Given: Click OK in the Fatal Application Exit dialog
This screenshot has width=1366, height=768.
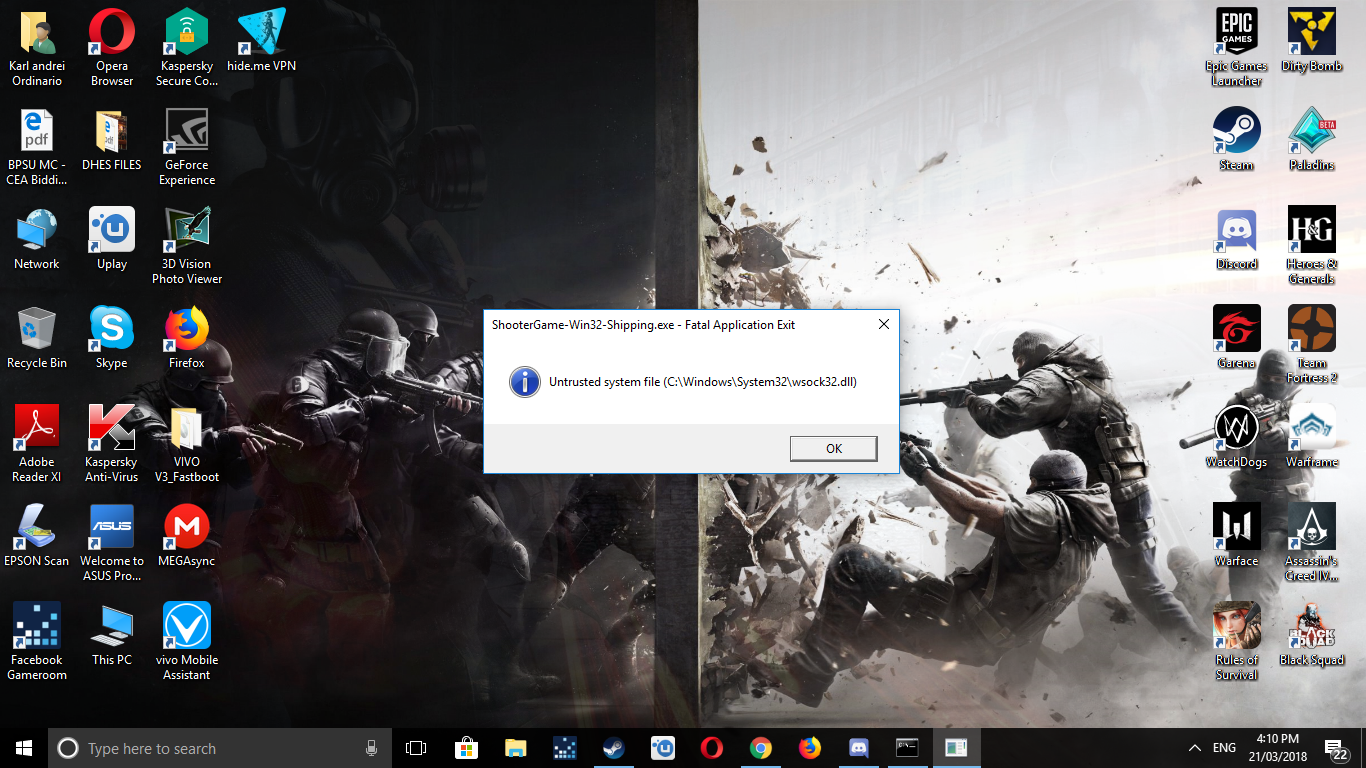Looking at the screenshot, I should click(833, 449).
